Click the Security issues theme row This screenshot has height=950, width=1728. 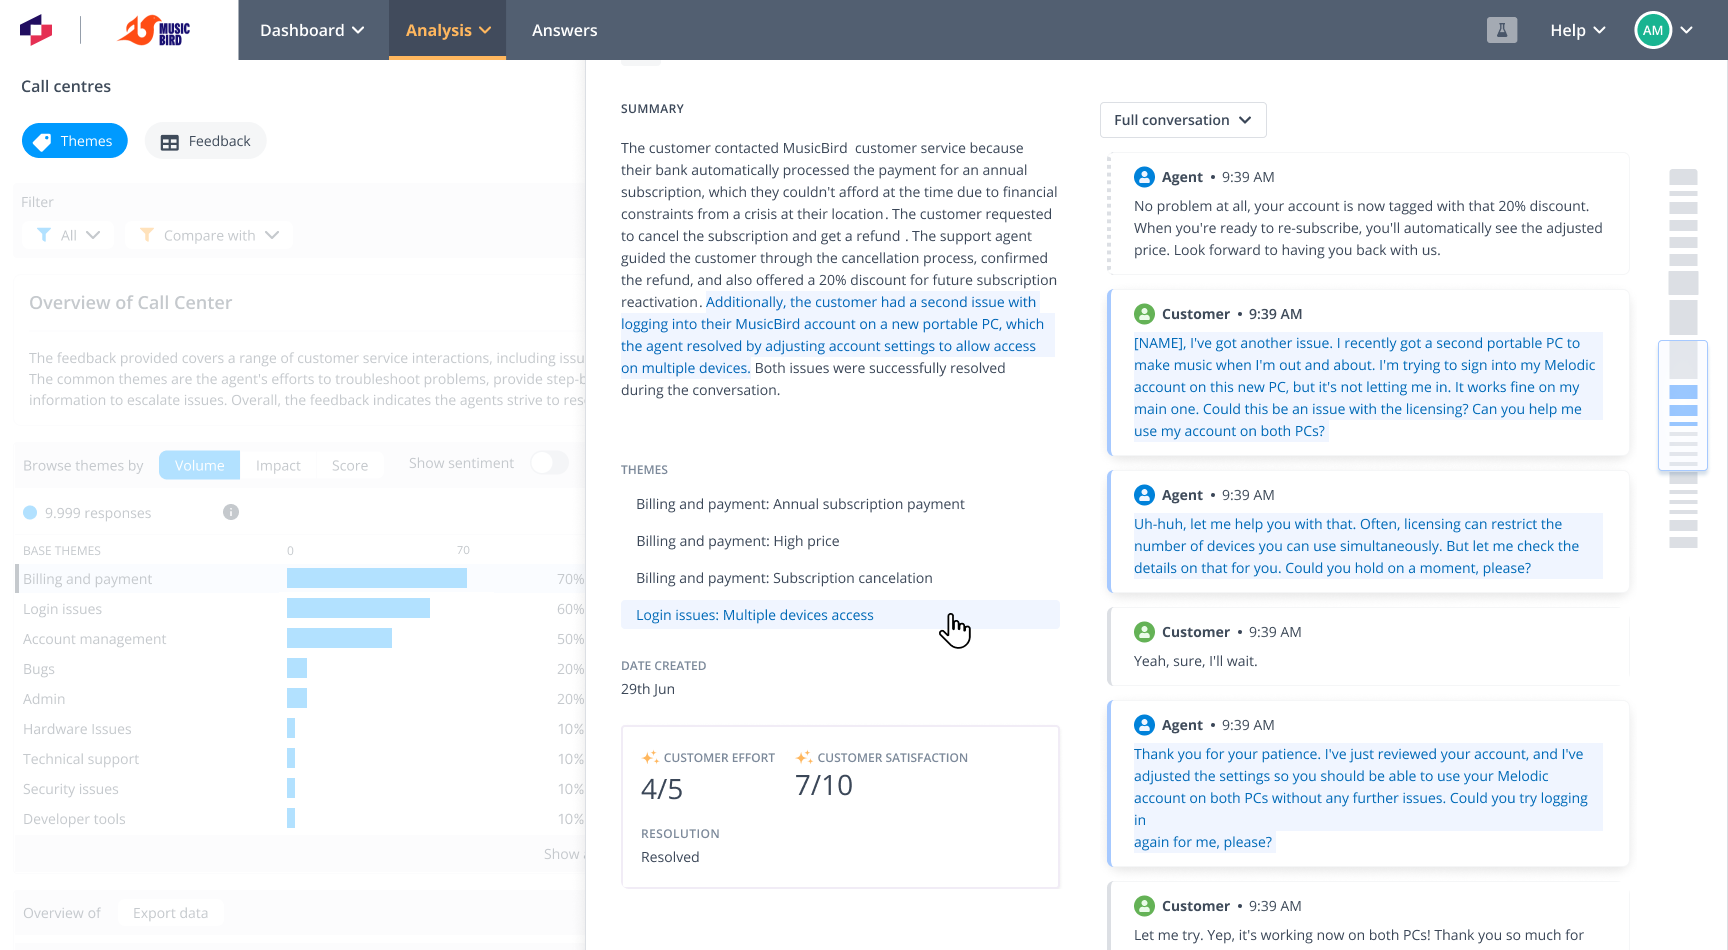click(x=300, y=789)
